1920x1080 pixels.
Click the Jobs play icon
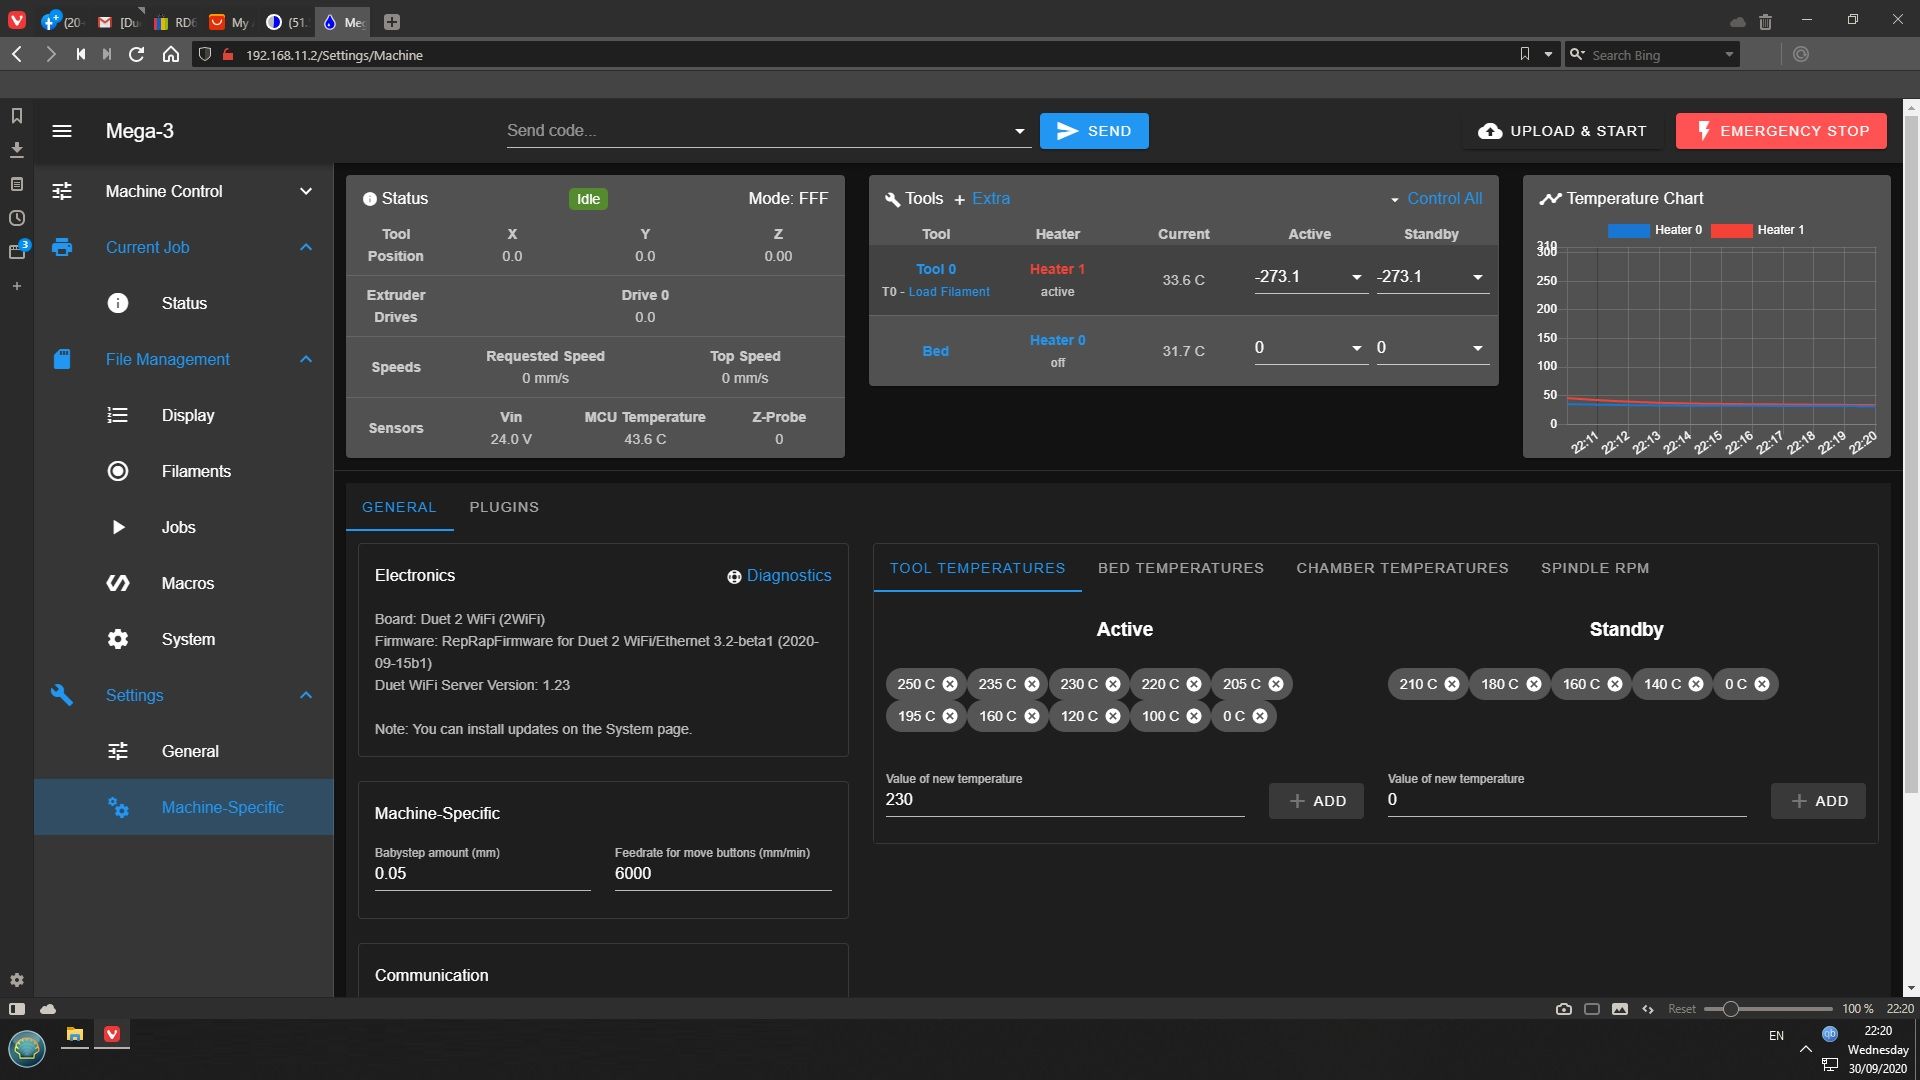pos(118,527)
